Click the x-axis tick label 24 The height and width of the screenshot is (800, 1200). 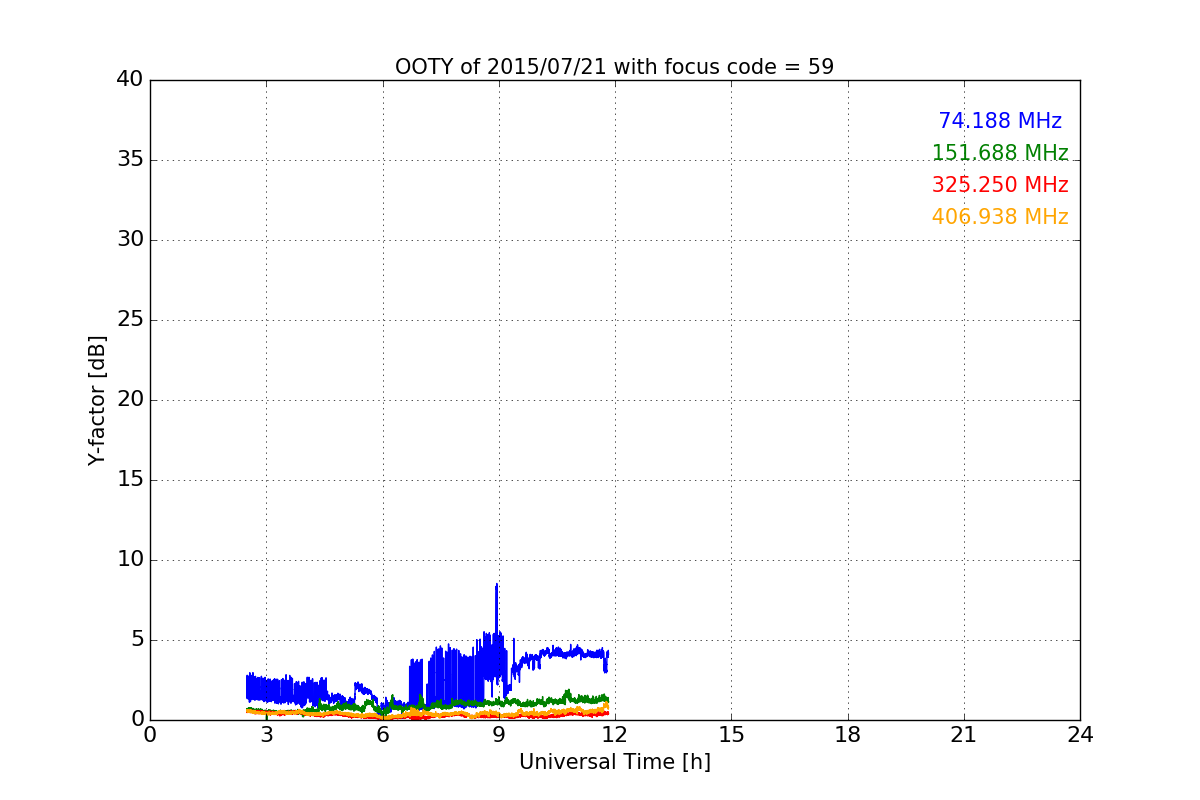click(x=1080, y=734)
